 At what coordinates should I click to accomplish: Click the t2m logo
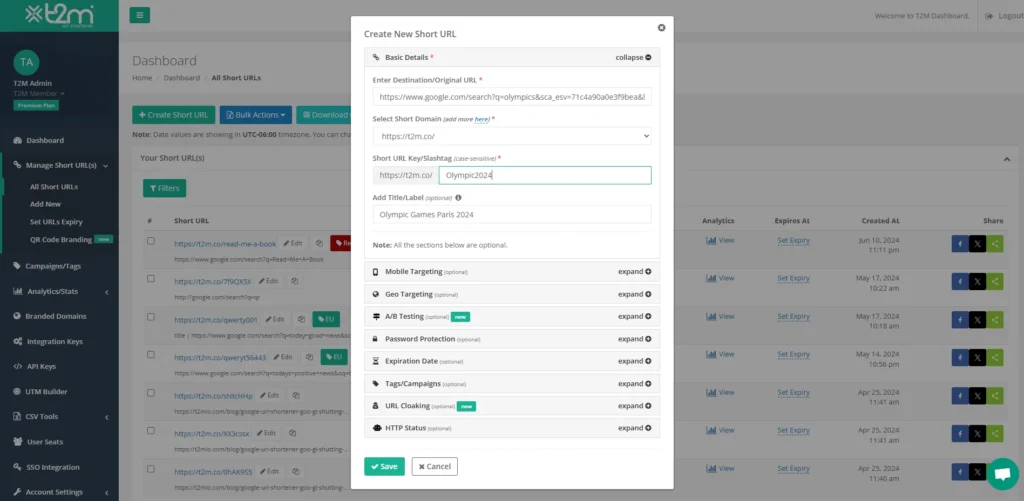[59, 15]
